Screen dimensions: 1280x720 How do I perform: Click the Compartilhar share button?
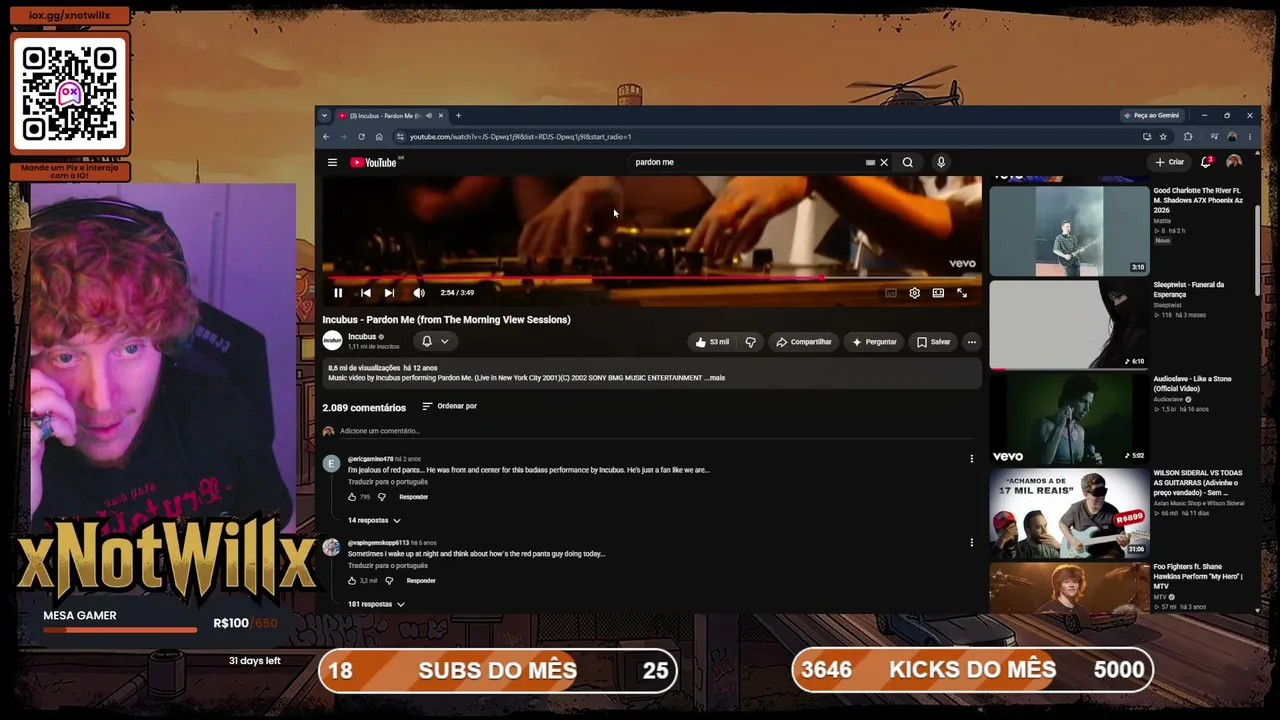click(x=804, y=342)
